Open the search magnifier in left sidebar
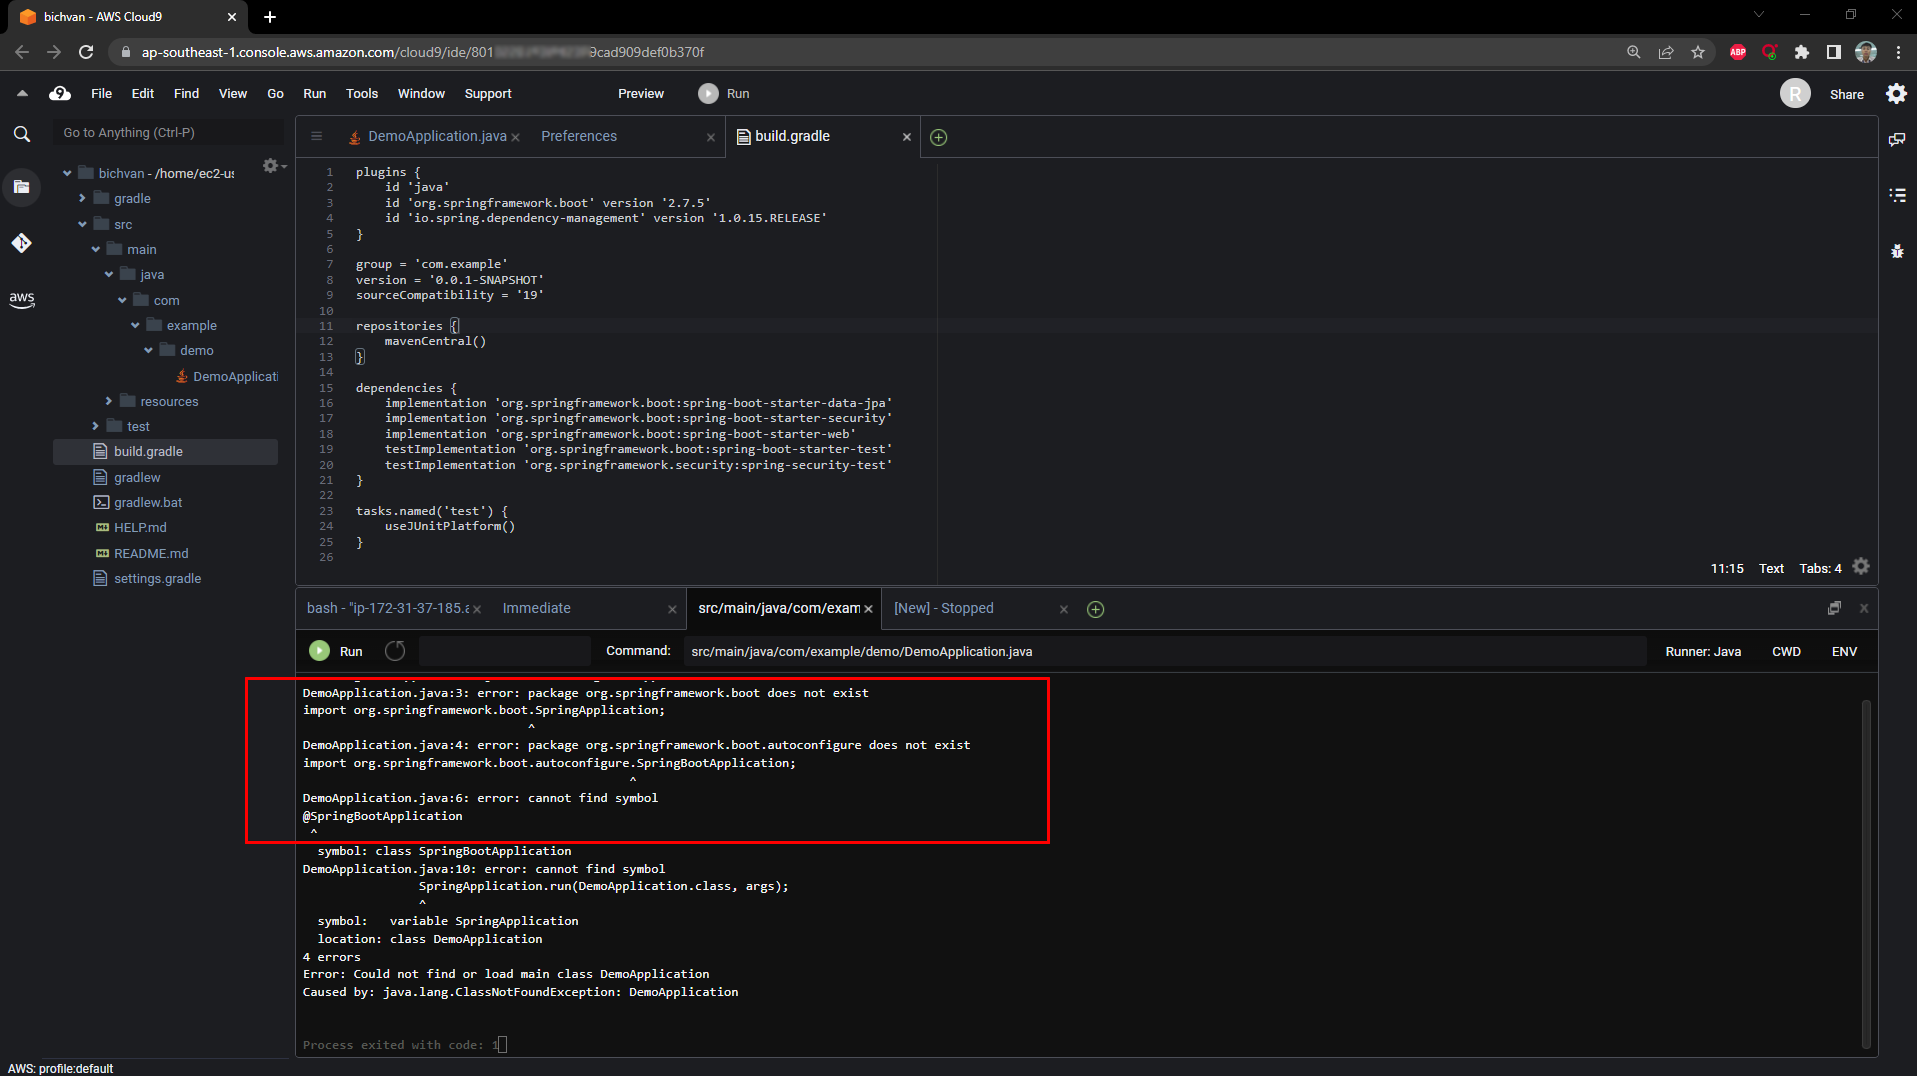Image resolution: width=1917 pixels, height=1076 pixels. coord(22,133)
